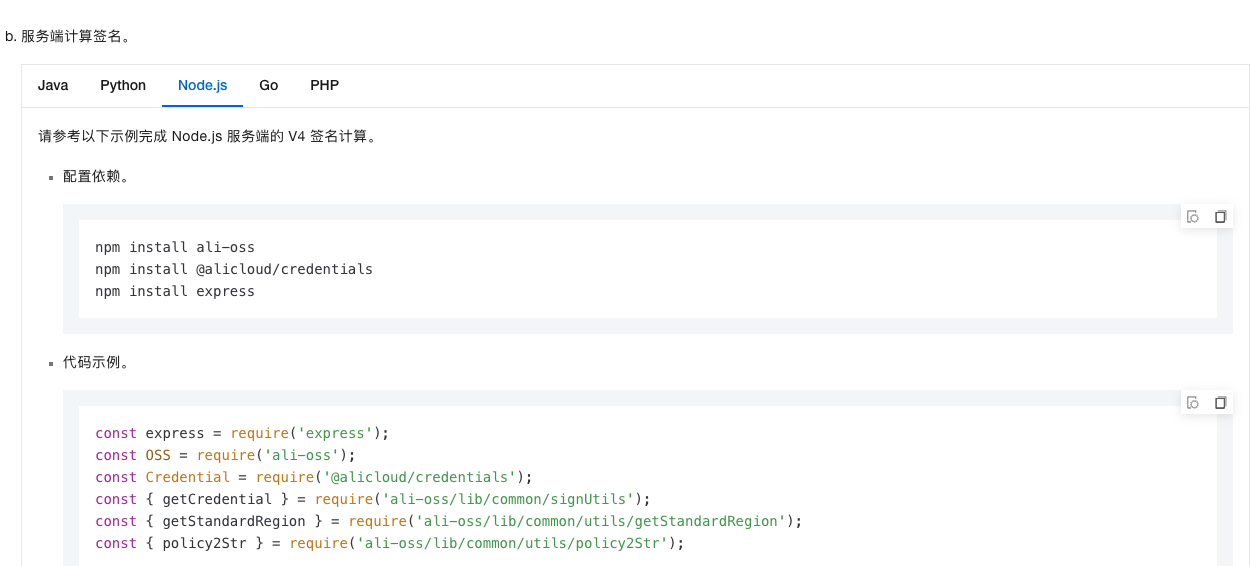This screenshot has height=566, width=1251.
Task: Click the 'getStandardRegion' require line
Action: (x=449, y=521)
